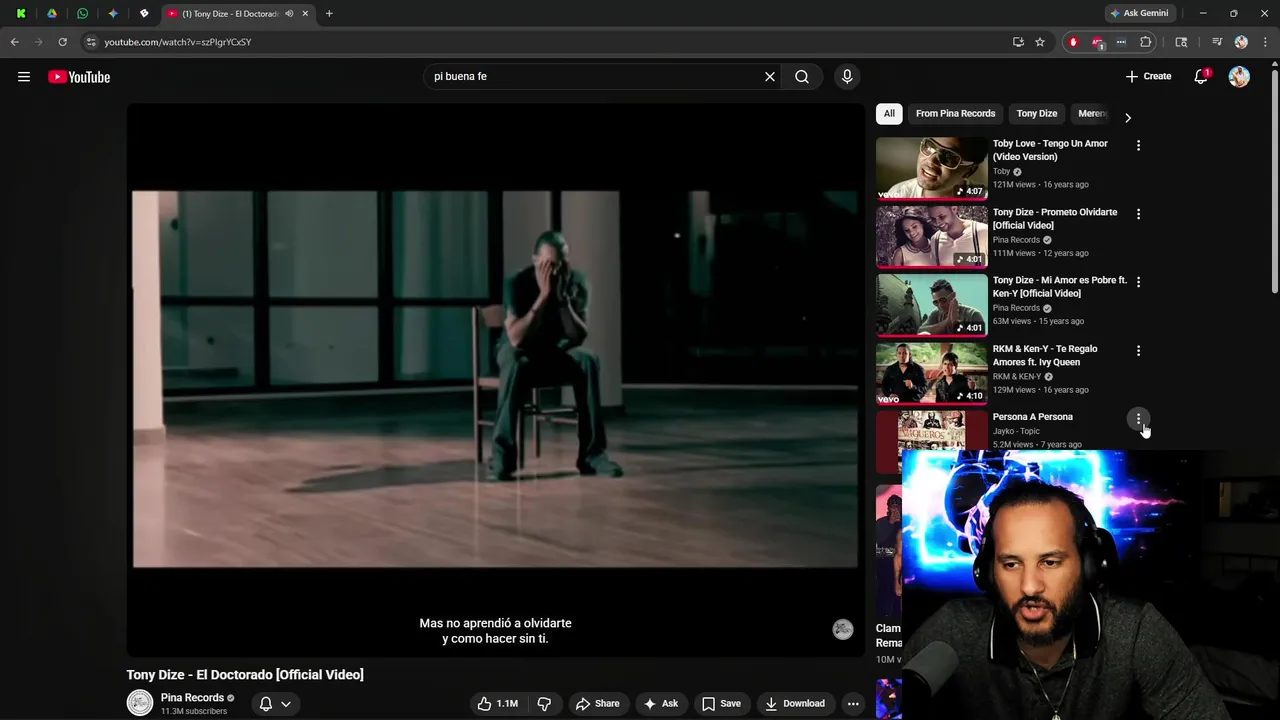The height and width of the screenshot is (720, 1280).
Task: Click the search magnifier button
Action: (802, 76)
